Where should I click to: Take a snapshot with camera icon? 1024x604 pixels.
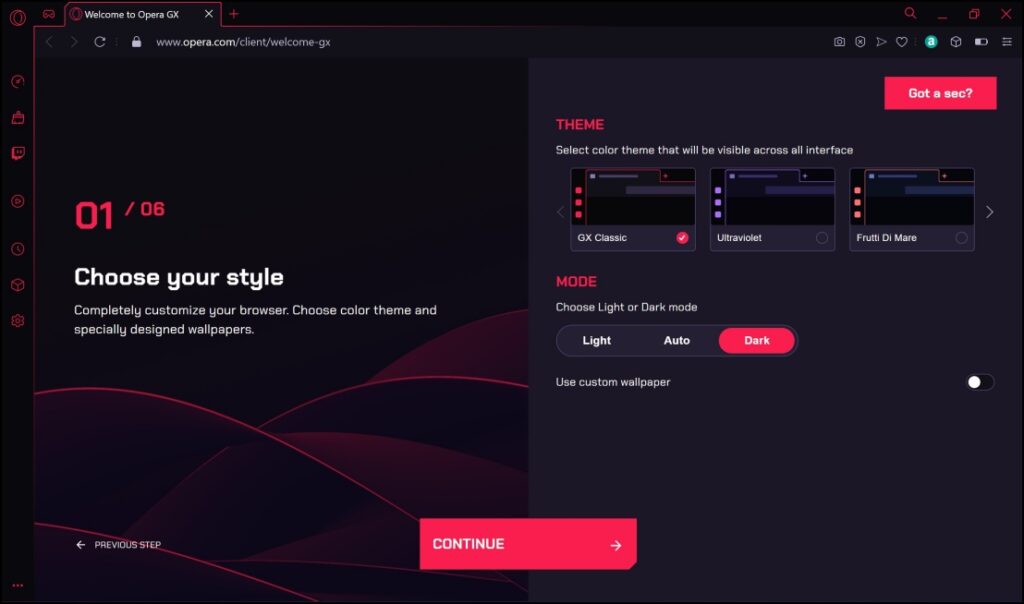tap(839, 42)
